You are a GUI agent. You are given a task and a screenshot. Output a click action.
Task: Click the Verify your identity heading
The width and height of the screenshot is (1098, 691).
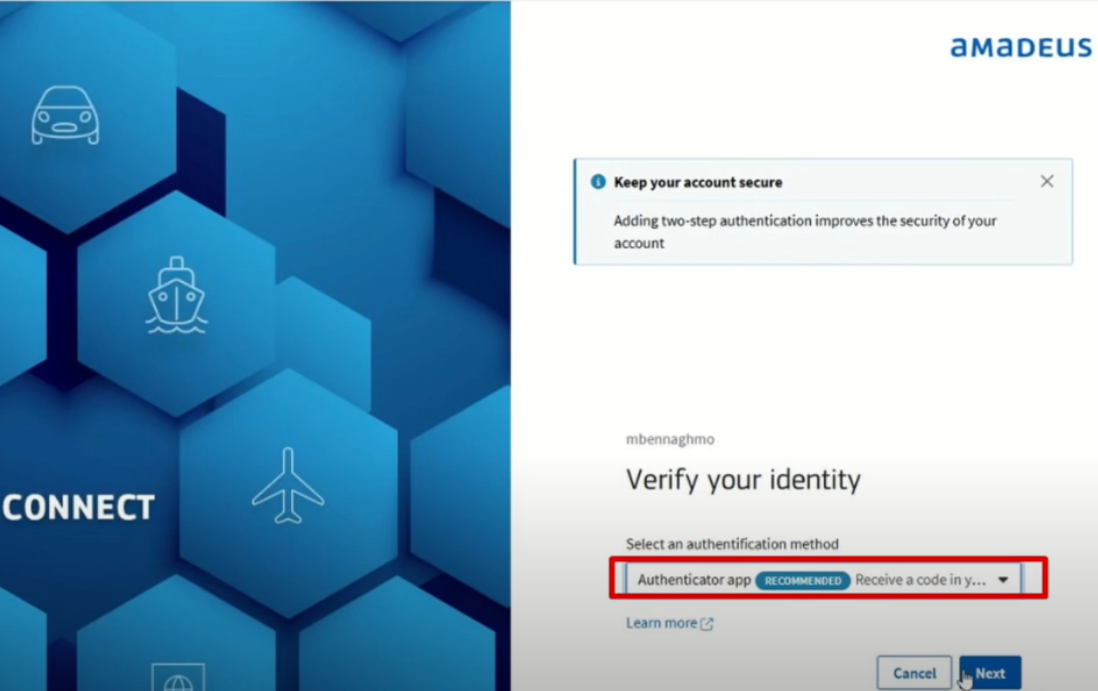click(743, 480)
